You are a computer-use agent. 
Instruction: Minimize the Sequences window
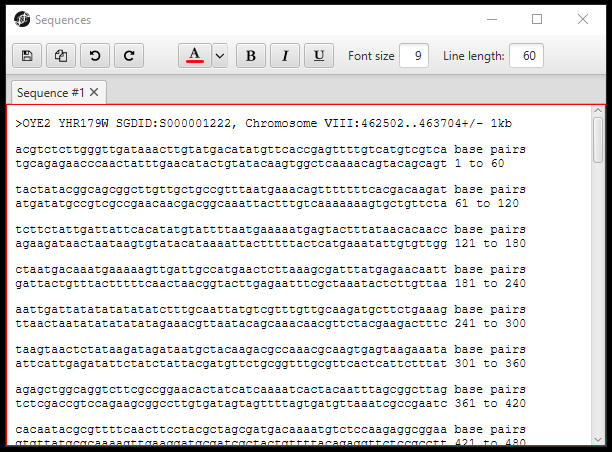[x=492, y=19]
